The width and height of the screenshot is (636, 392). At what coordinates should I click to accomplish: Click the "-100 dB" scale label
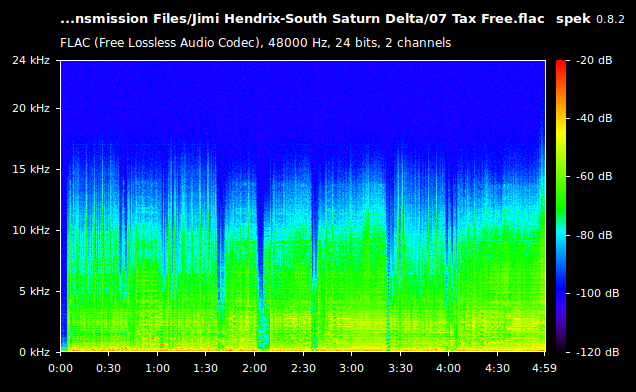(597, 293)
